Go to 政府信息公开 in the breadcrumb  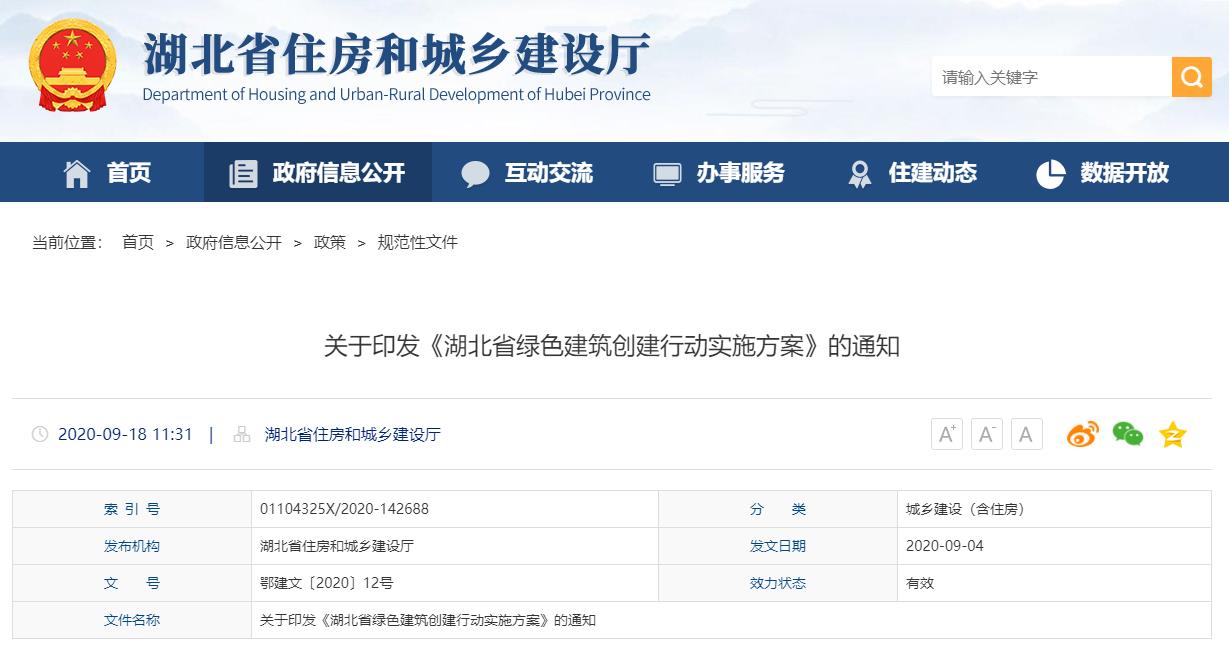coord(234,242)
